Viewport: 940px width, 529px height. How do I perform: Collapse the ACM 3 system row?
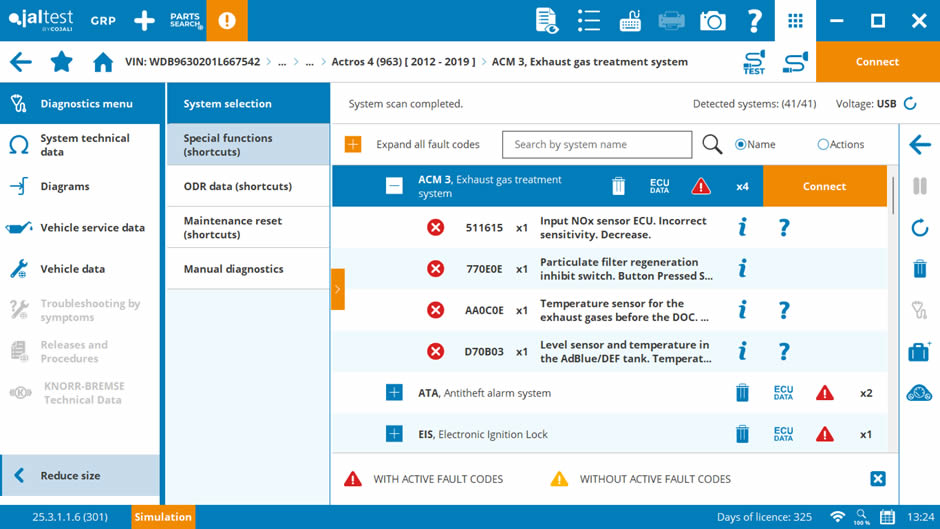point(394,186)
